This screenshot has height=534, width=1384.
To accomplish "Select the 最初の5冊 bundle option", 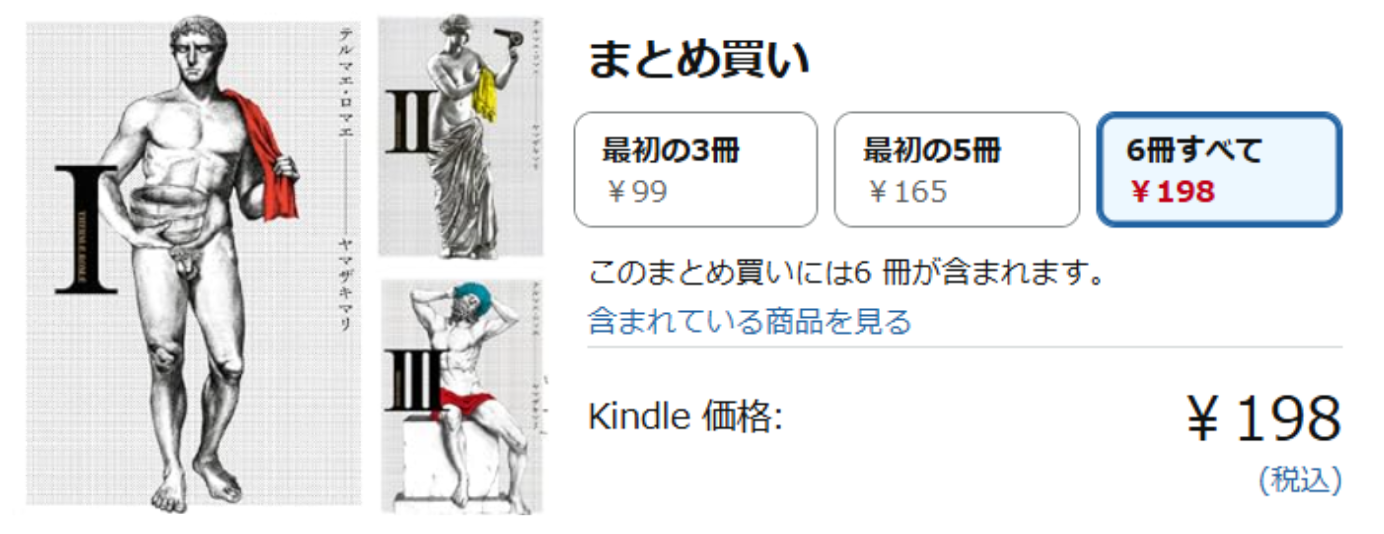I will 957,170.
